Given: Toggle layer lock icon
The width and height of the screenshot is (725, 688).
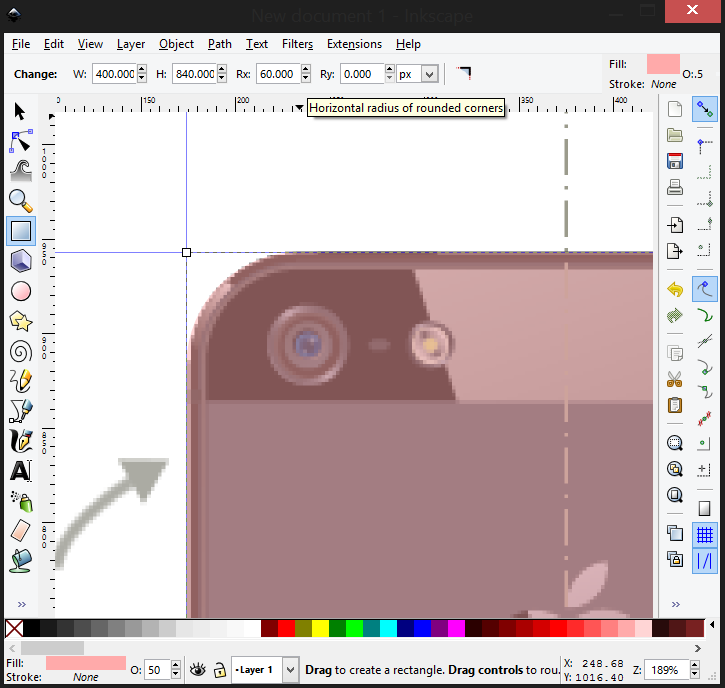Looking at the screenshot, I should (220, 670).
